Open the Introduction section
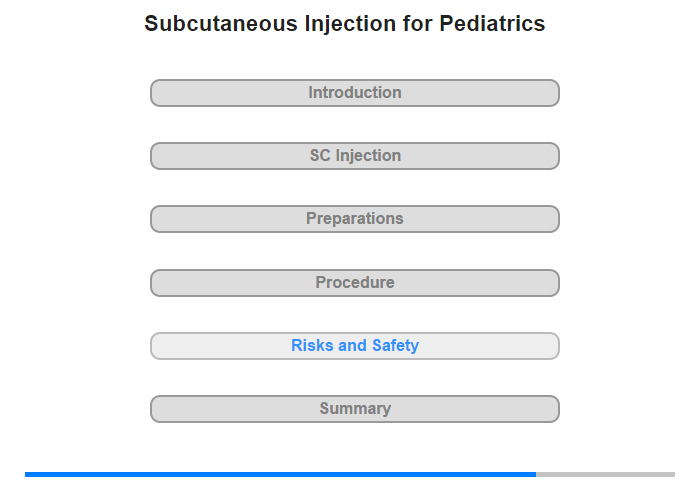 (x=354, y=93)
